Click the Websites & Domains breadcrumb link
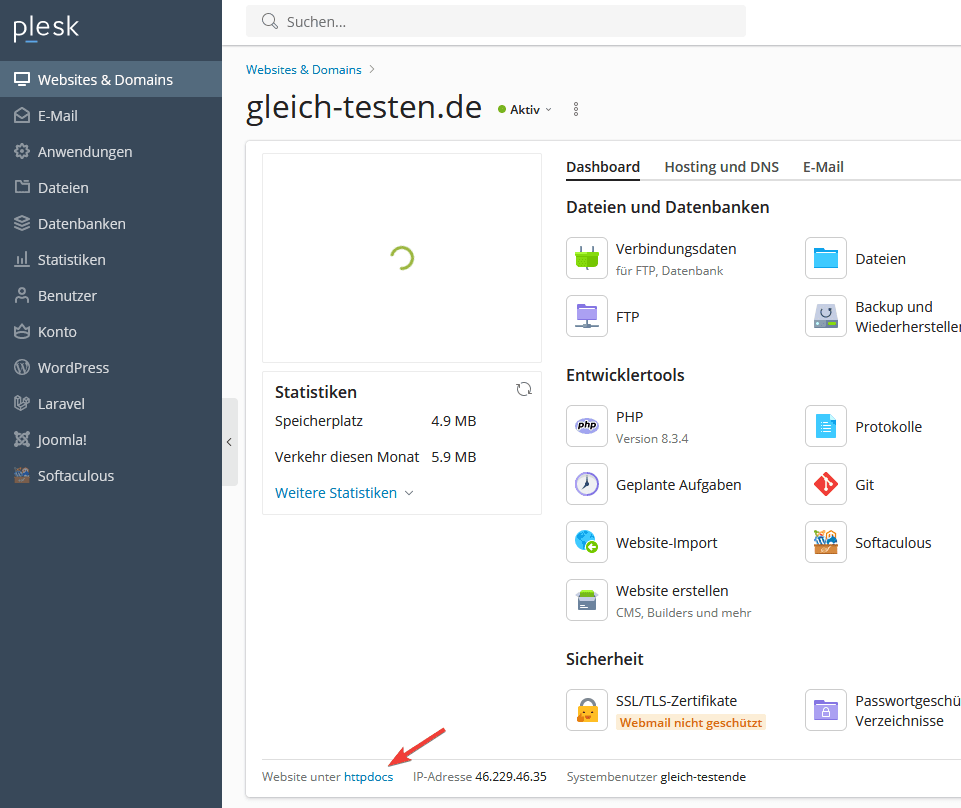The height and width of the screenshot is (808, 961). [x=303, y=70]
